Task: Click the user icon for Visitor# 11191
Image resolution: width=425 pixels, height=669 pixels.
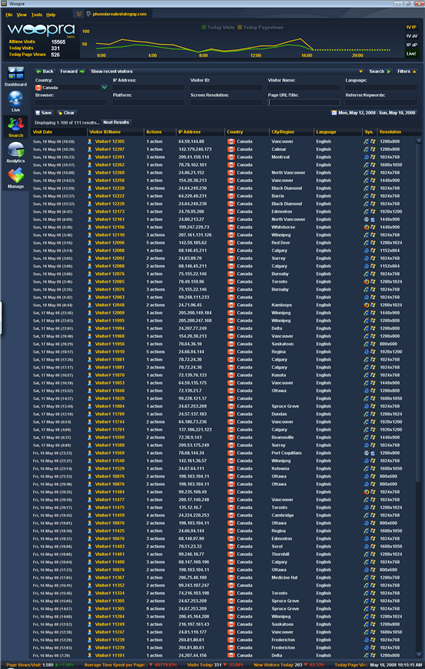Action: (x=90, y=655)
